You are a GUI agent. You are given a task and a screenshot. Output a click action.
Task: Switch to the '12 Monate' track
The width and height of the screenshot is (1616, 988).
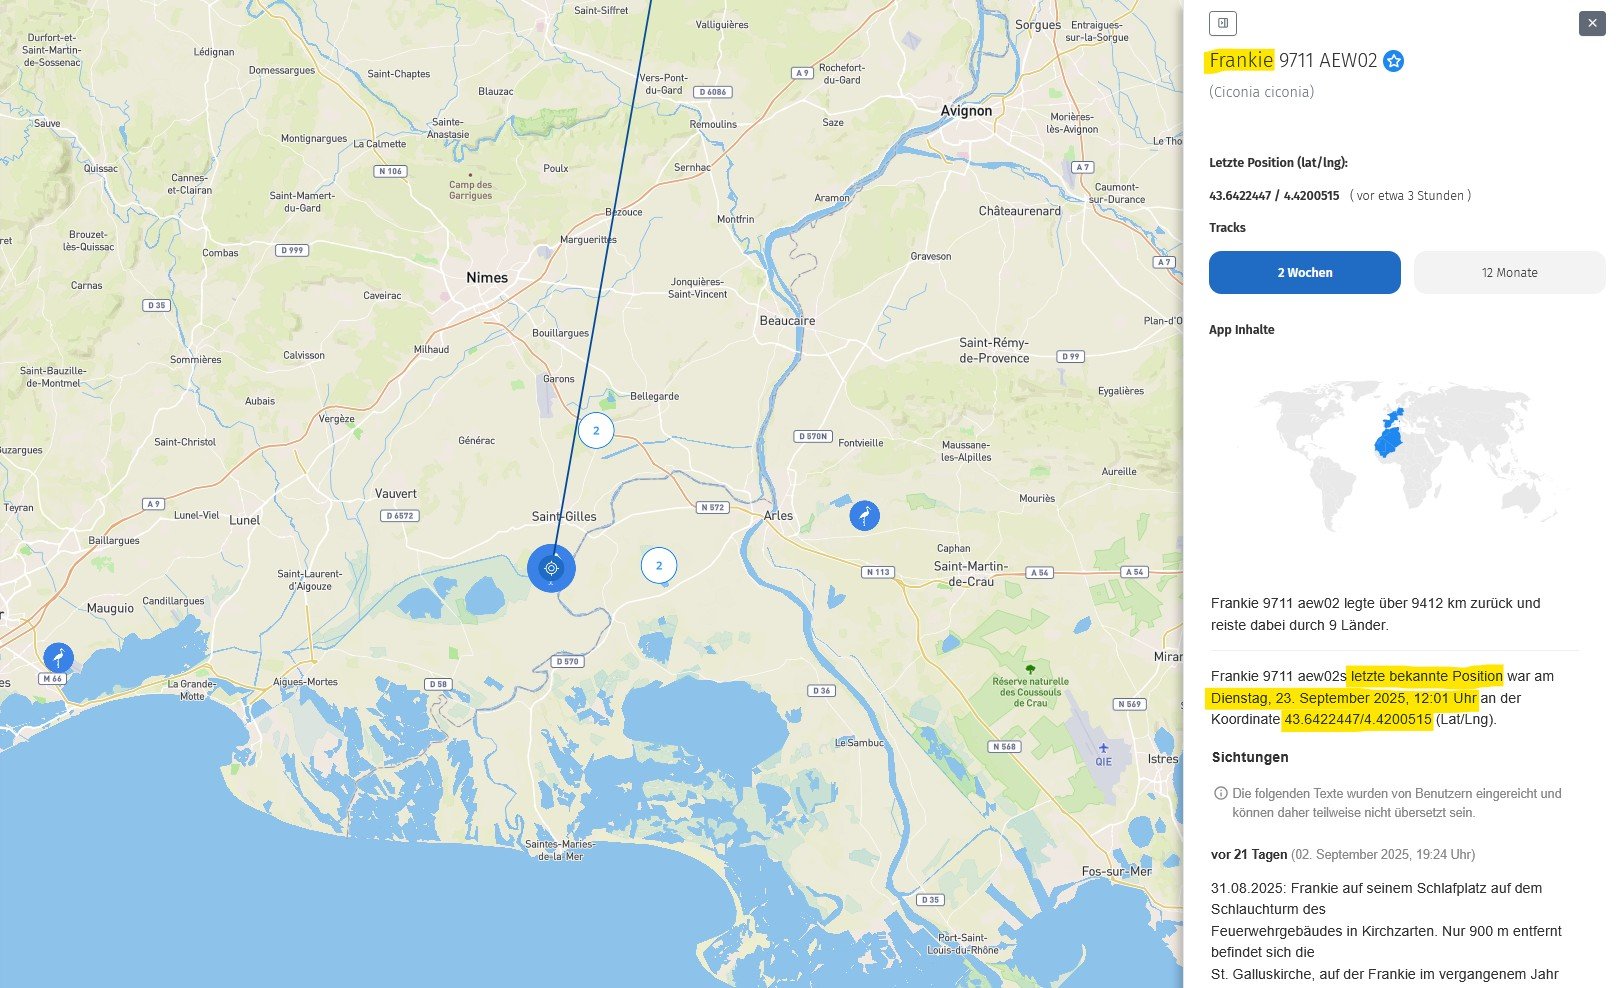pyautogui.click(x=1508, y=272)
